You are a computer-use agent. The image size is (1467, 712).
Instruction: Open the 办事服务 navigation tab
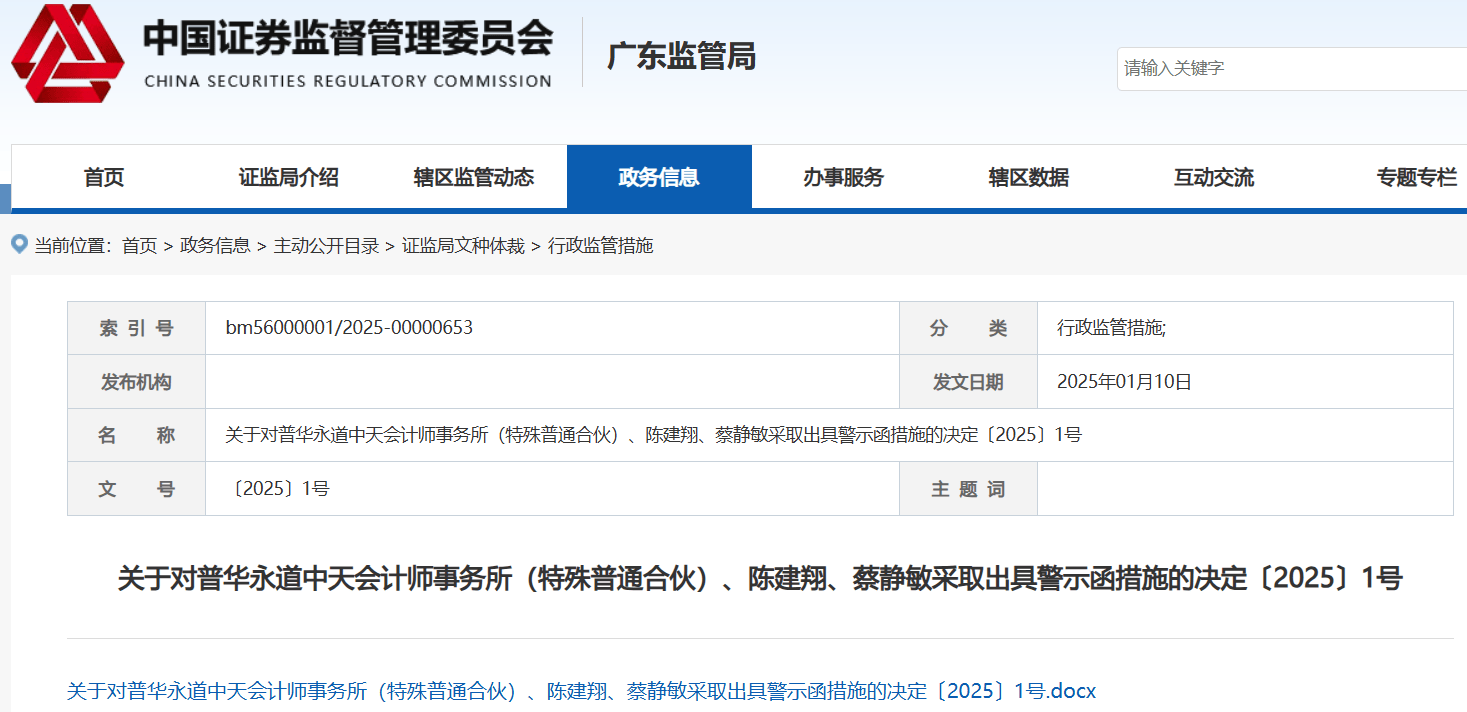click(844, 178)
